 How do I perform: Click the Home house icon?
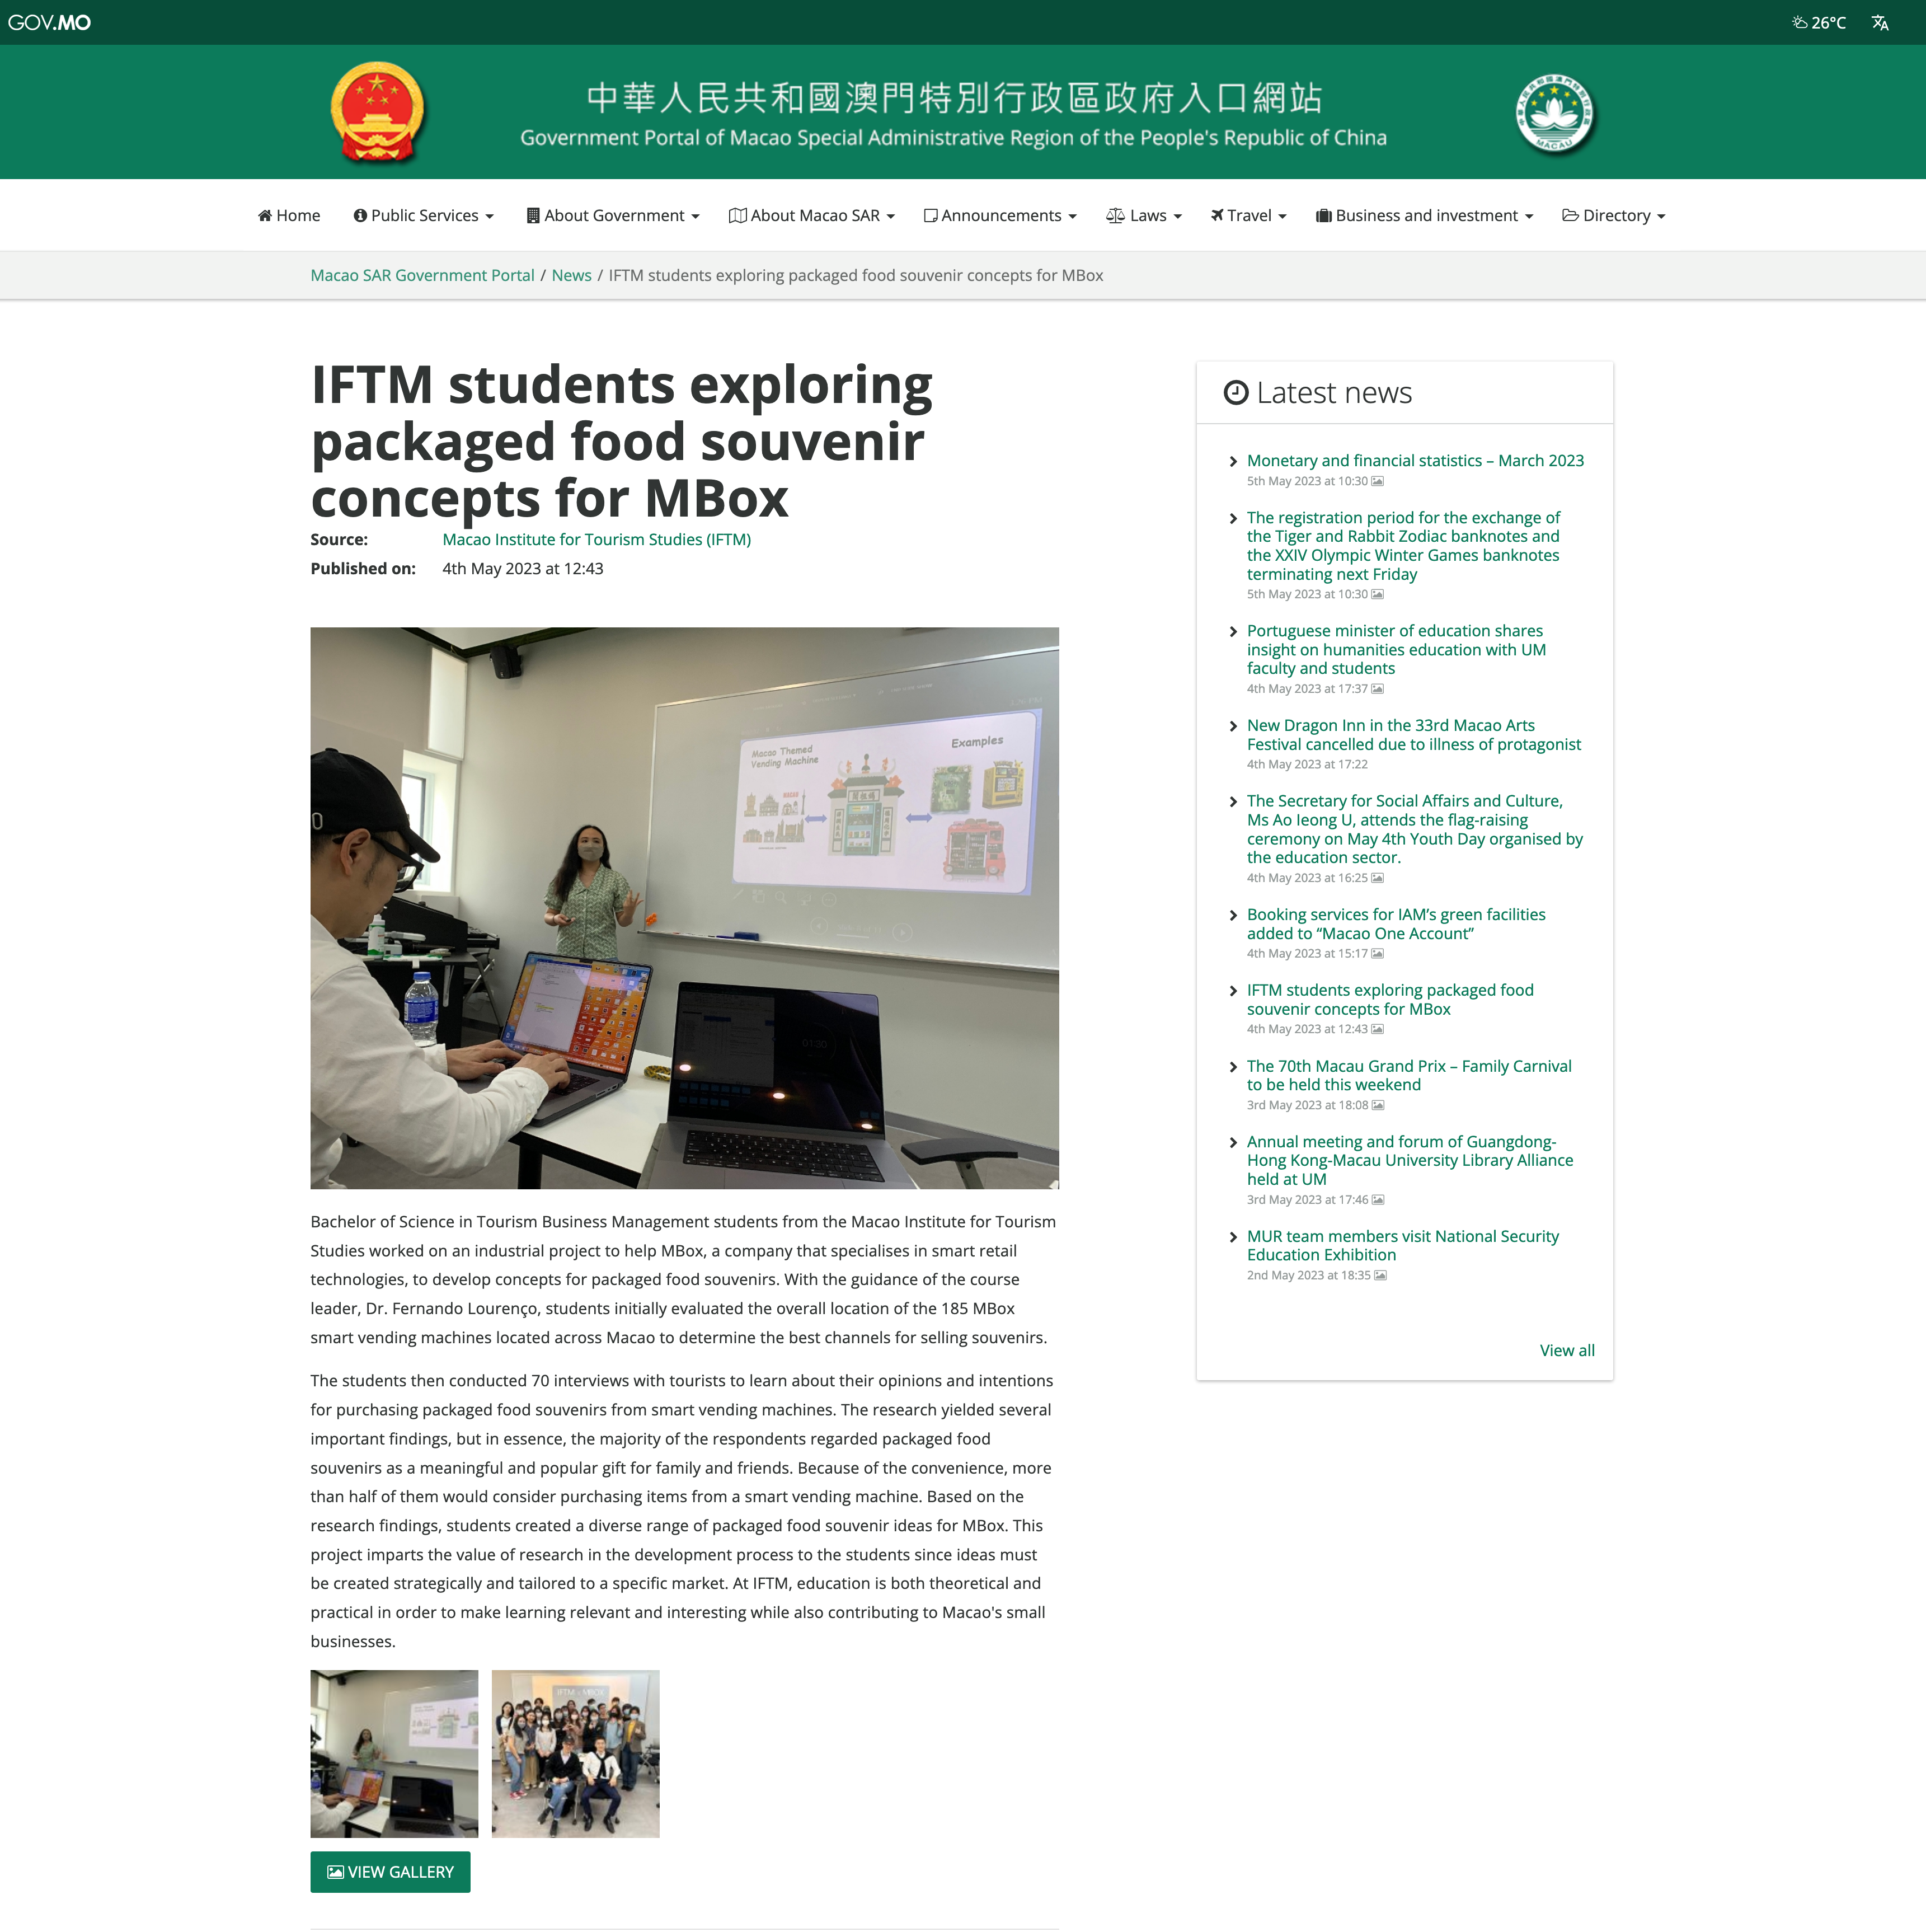coord(265,216)
